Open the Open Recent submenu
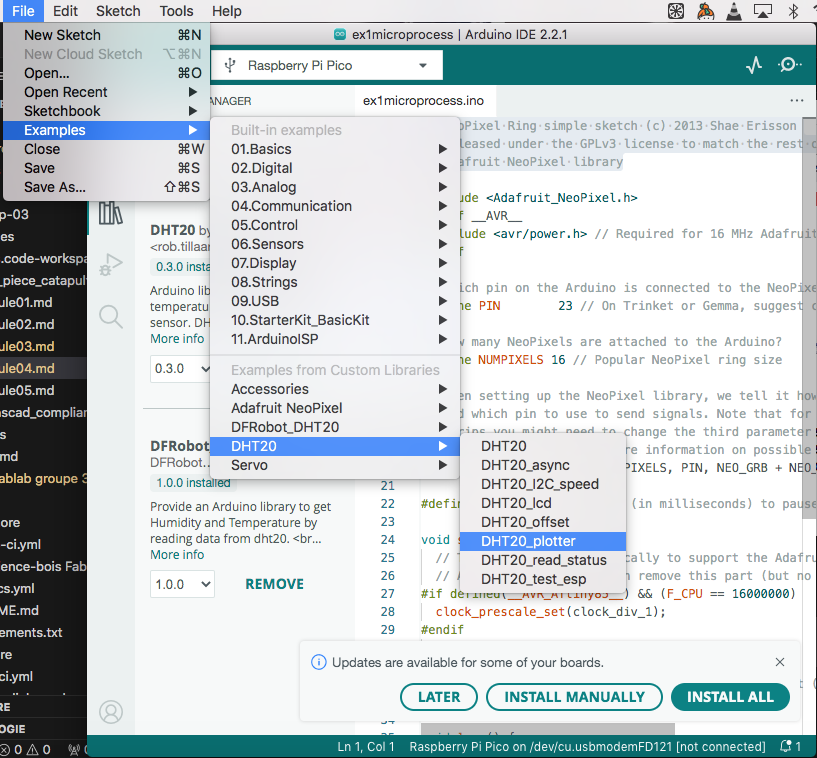 106,92
